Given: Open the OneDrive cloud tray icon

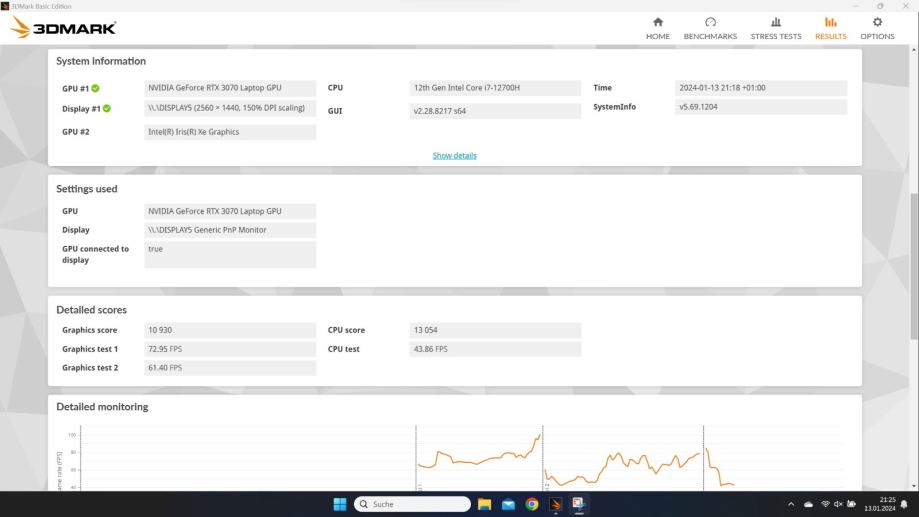Looking at the screenshot, I should pos(808,504).
